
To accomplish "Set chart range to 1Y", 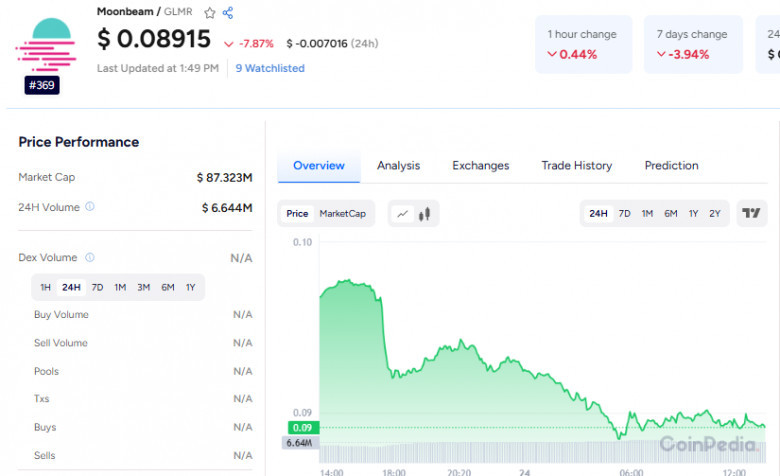I will tap(693, 213).
